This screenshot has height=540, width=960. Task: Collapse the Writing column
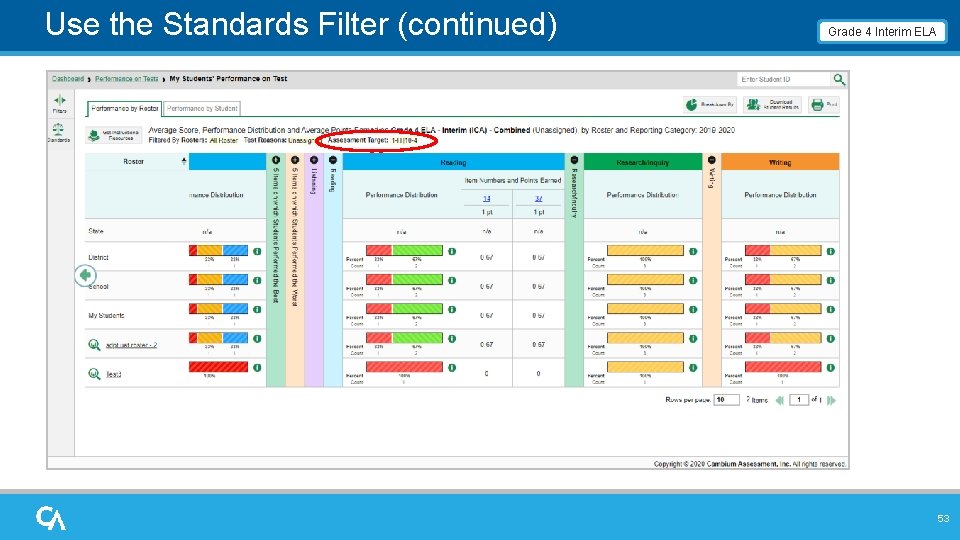(712, 160)
